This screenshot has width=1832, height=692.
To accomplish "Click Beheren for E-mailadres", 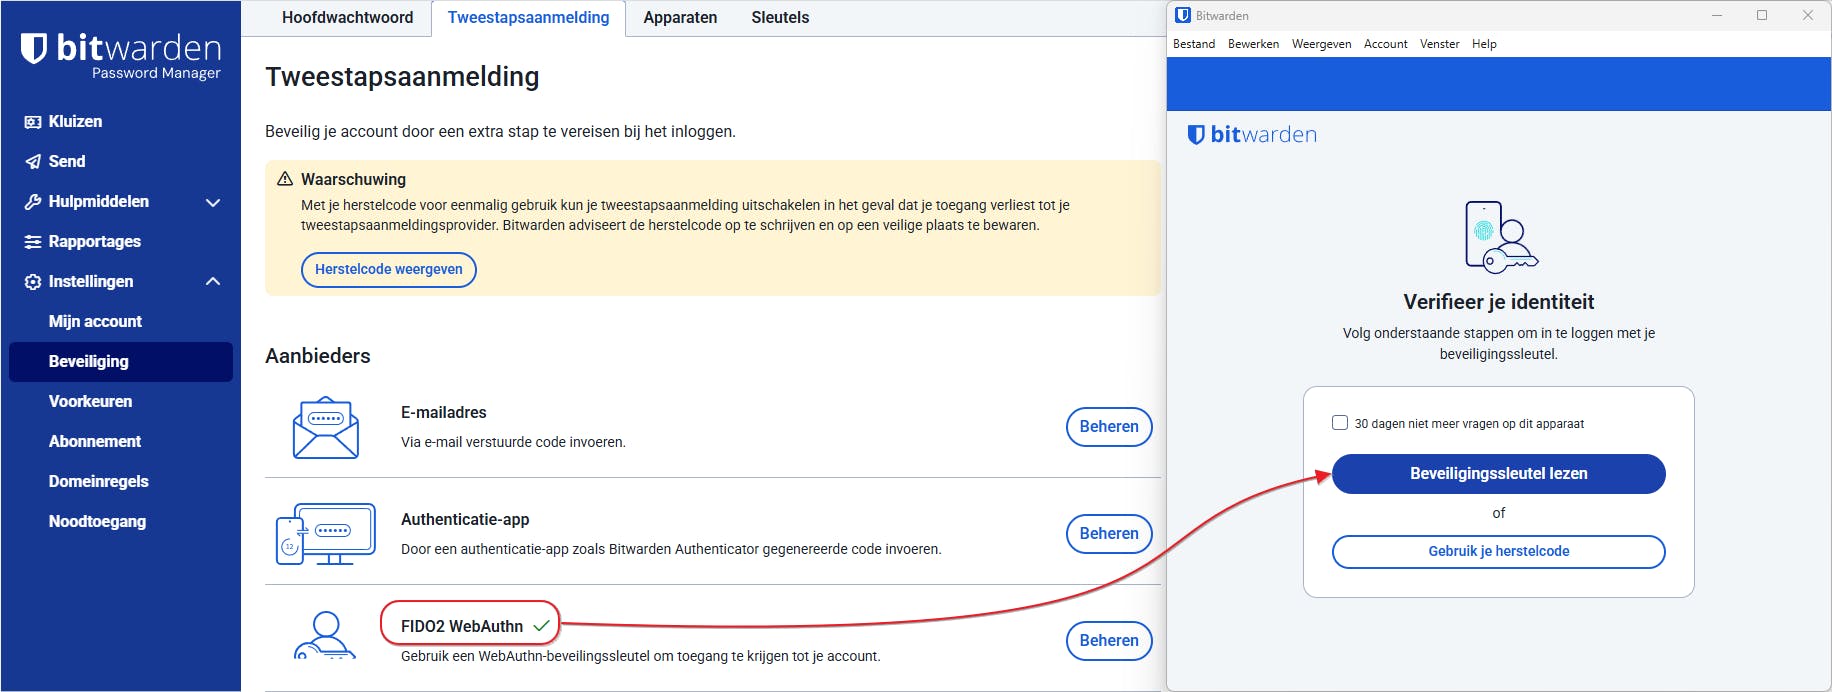I will pos(1109,427).
